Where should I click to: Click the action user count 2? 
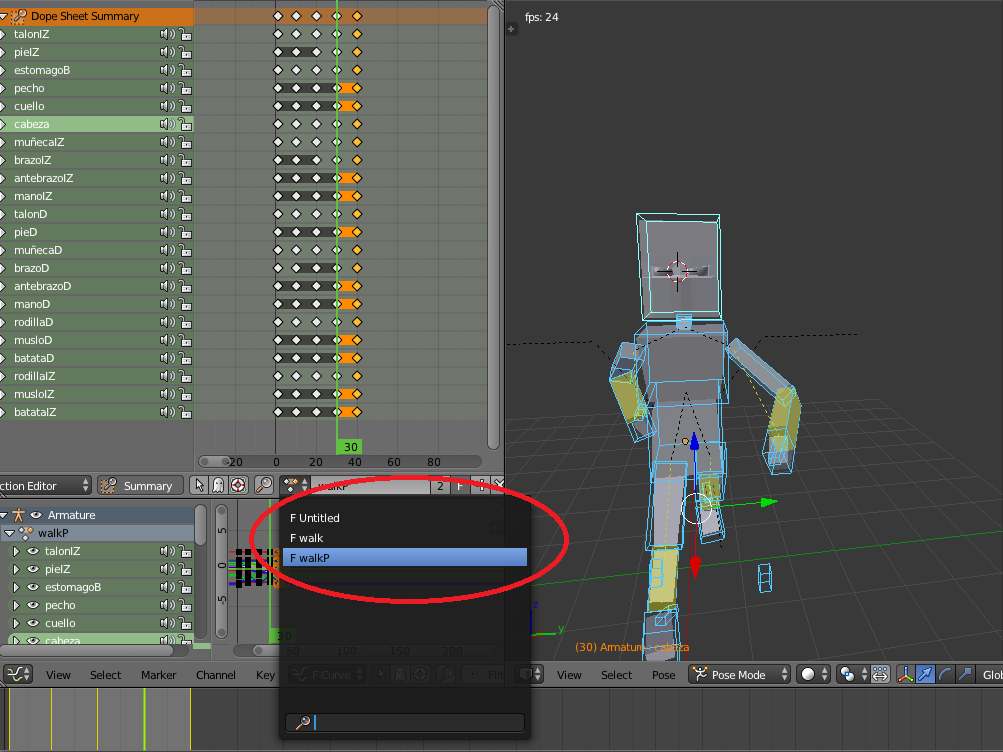440,486
